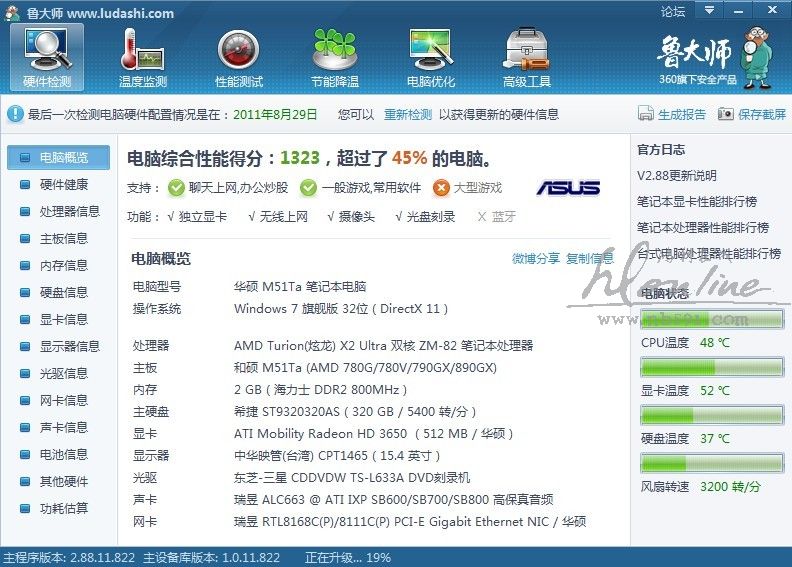792x567 pixels.
Task: Click the 重新检测 link
Action: coord(408,115)
